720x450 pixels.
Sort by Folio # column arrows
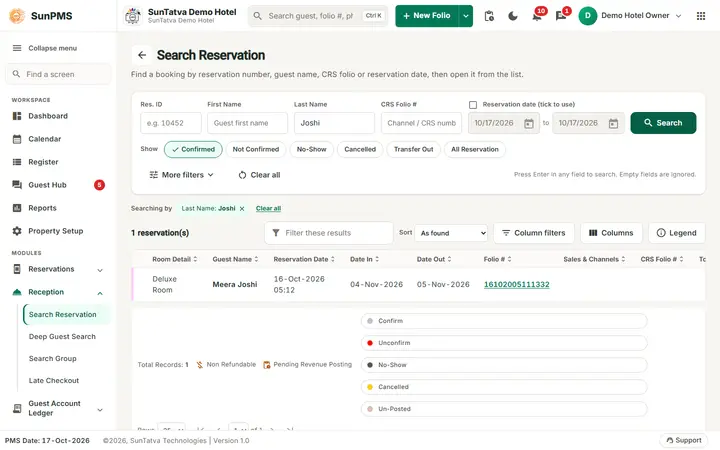(x=509, y=259)
